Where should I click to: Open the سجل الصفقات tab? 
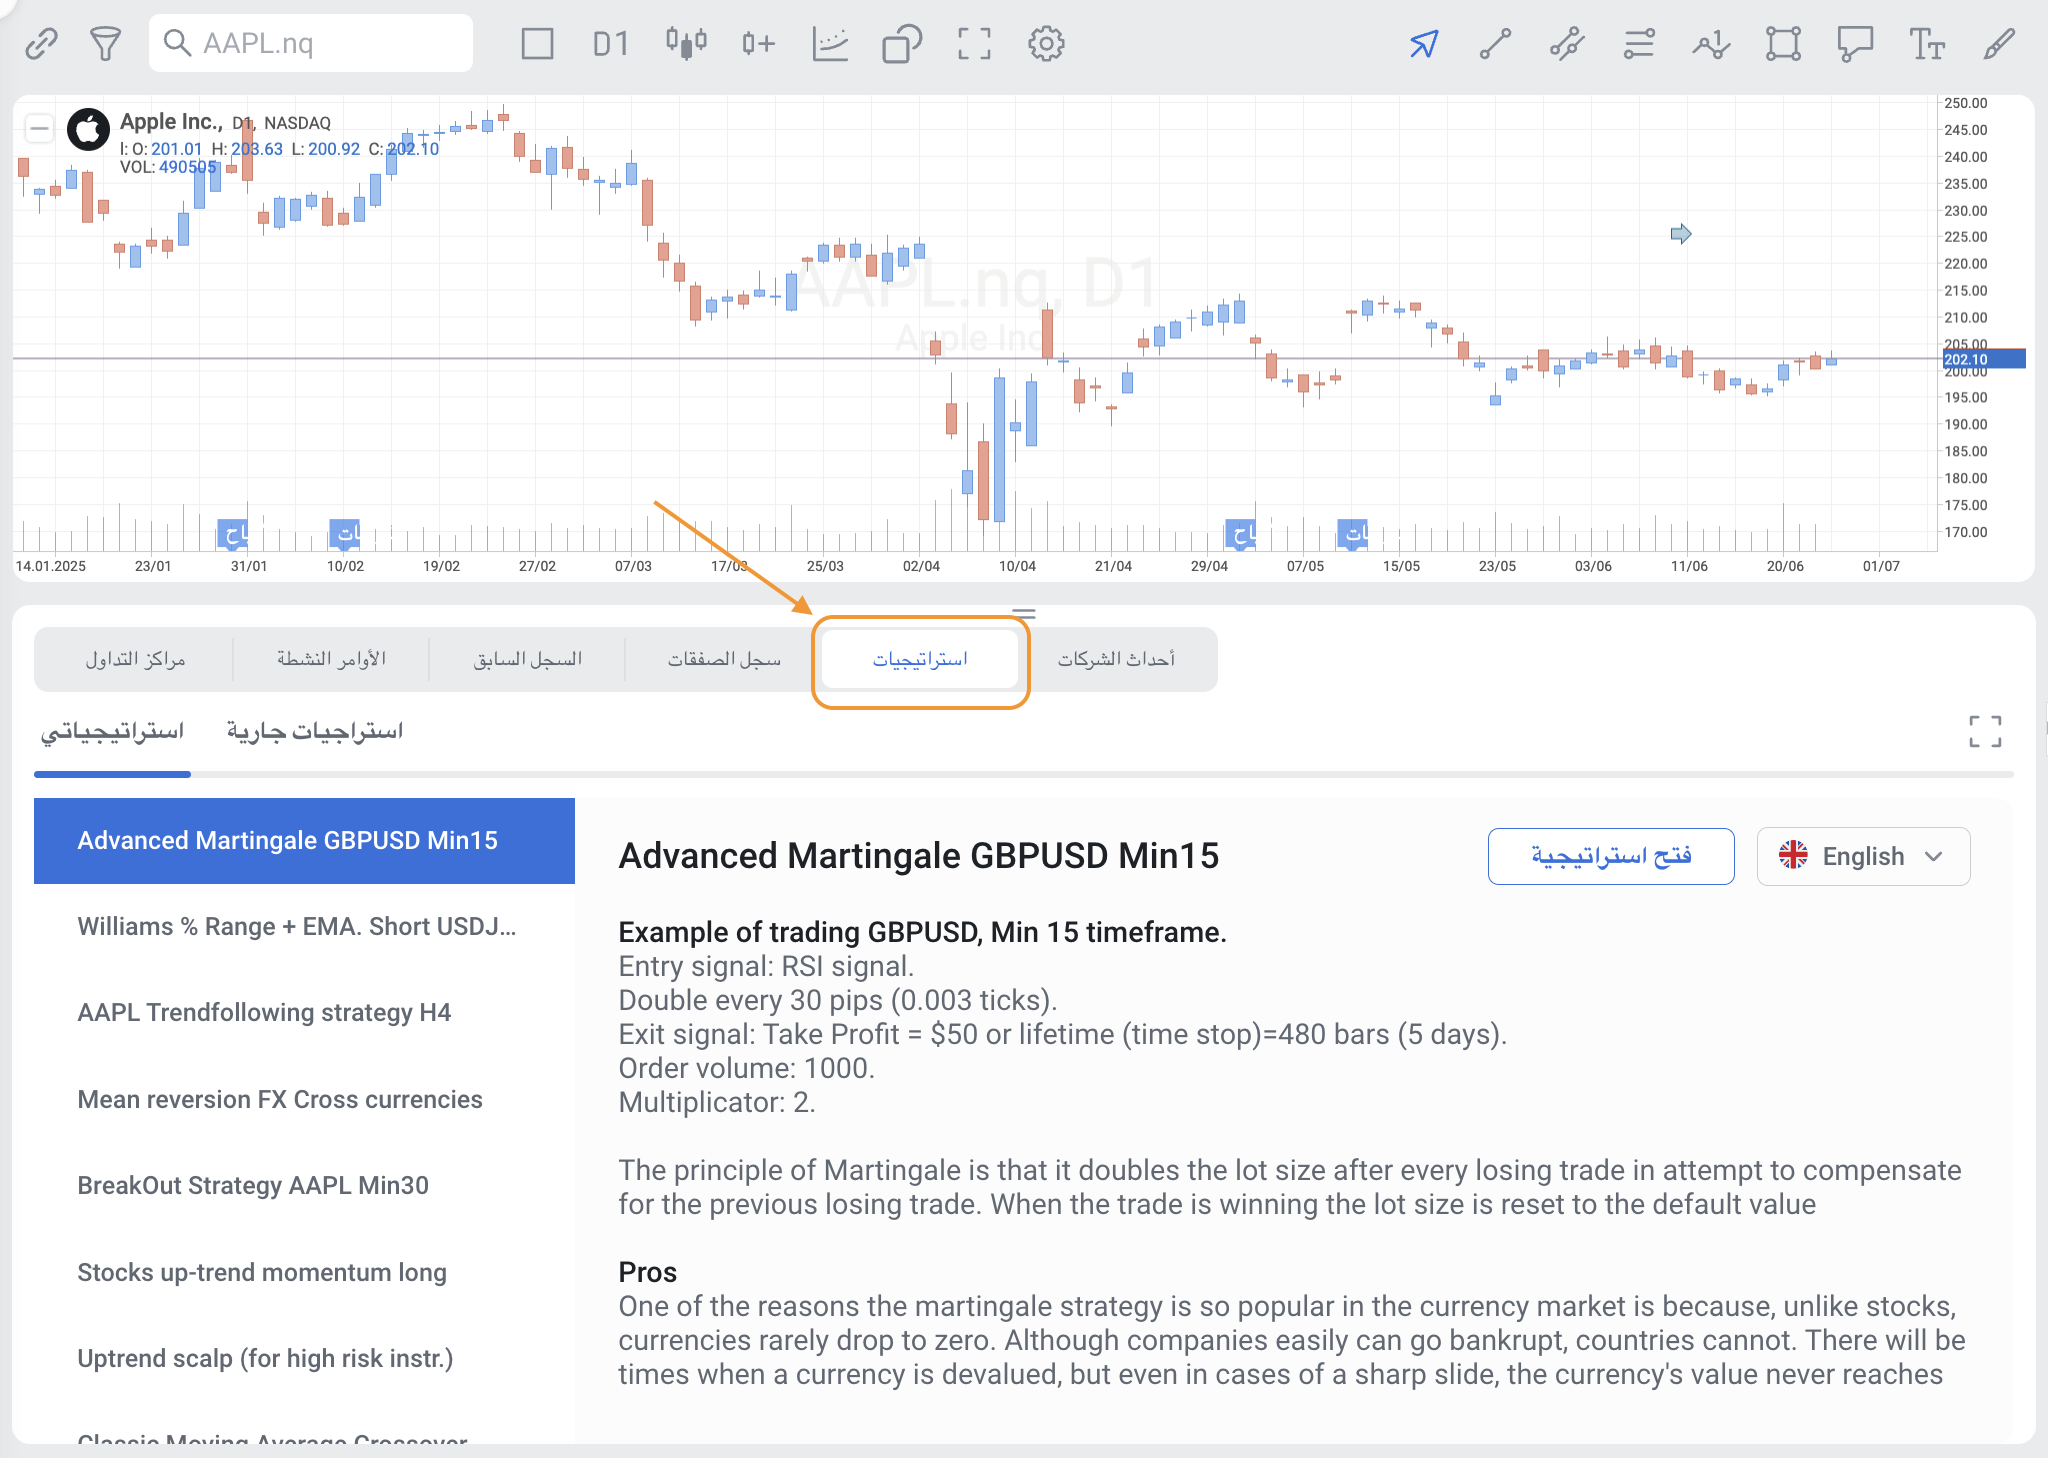point(724,659)
